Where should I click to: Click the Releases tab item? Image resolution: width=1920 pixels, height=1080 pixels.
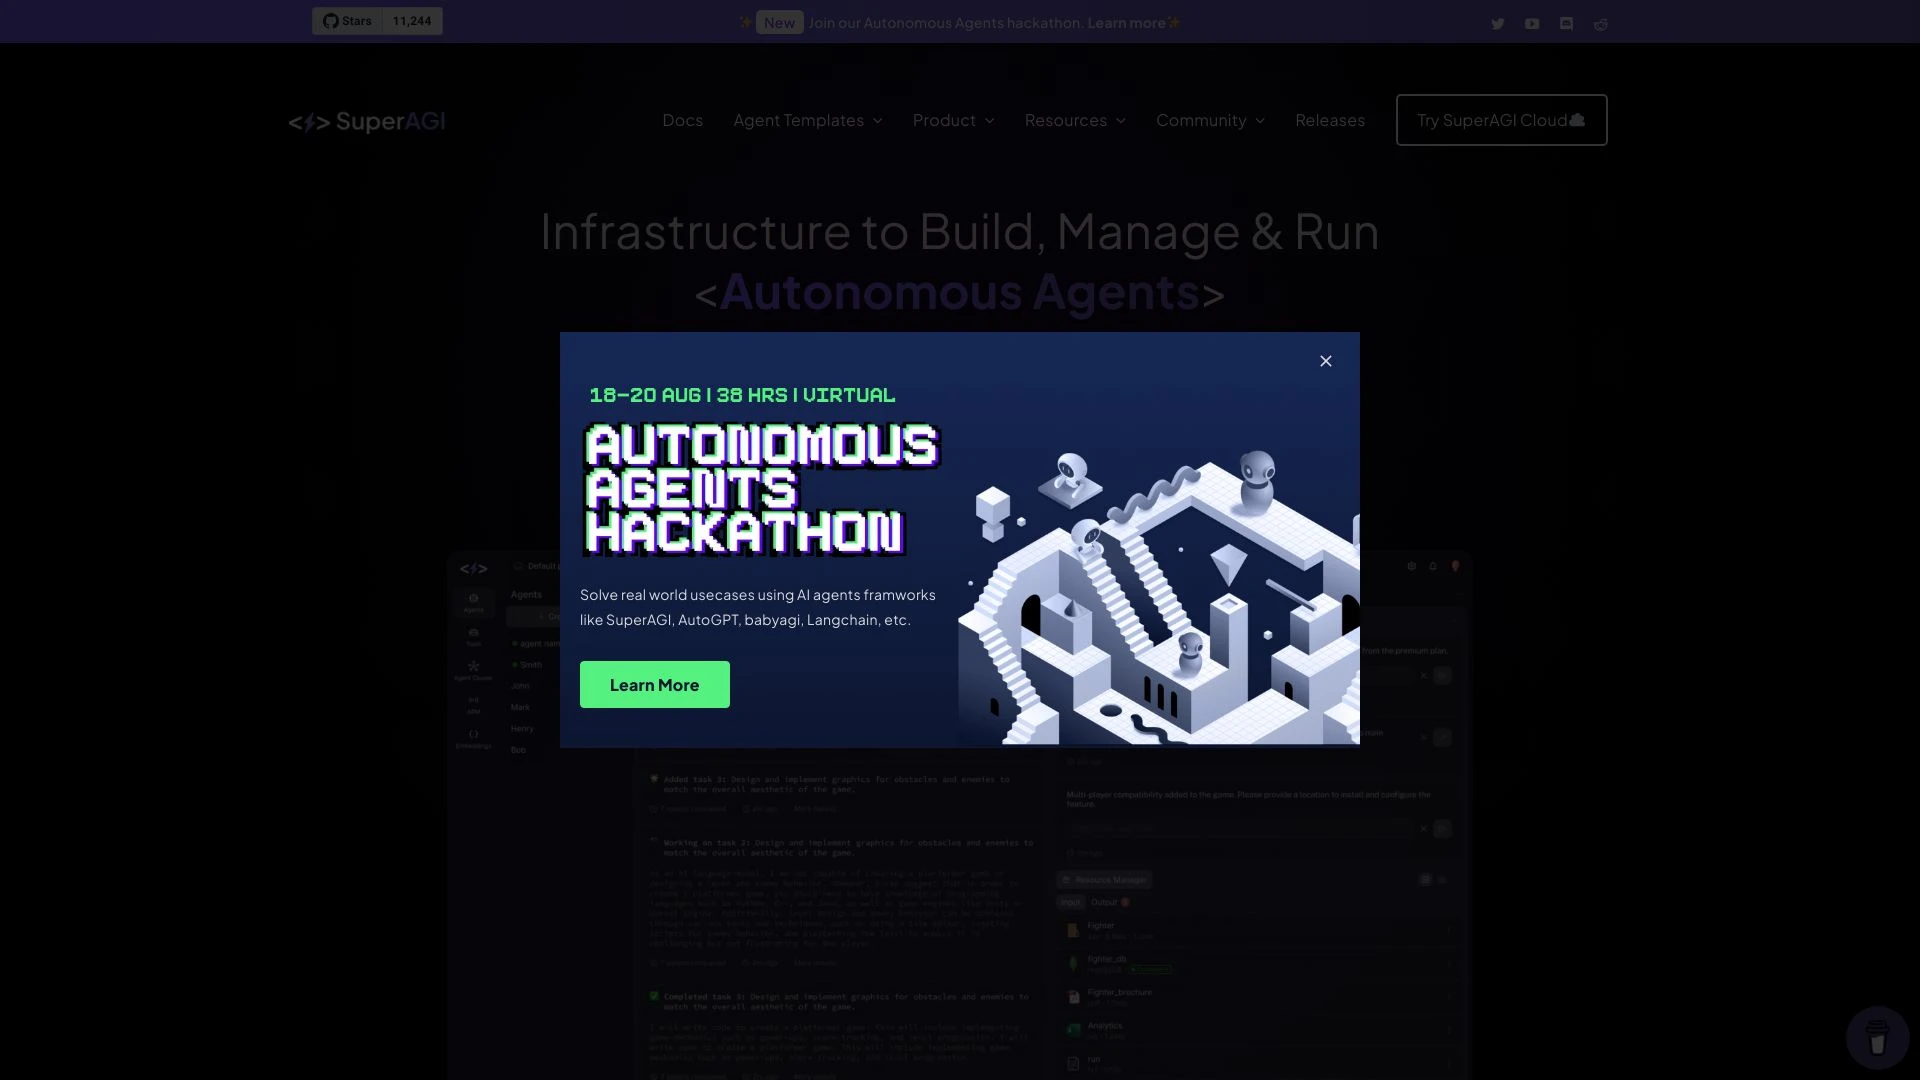(x=1329, y=120)
